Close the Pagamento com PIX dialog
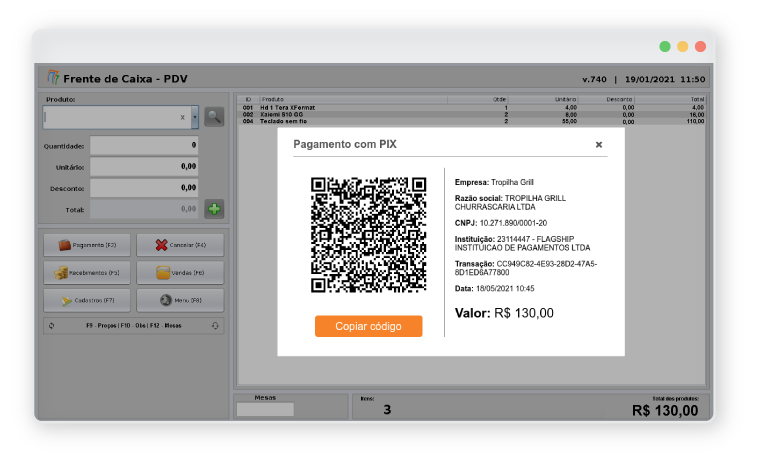The height and width of the screenshot is (463, 758). point(599,145)
